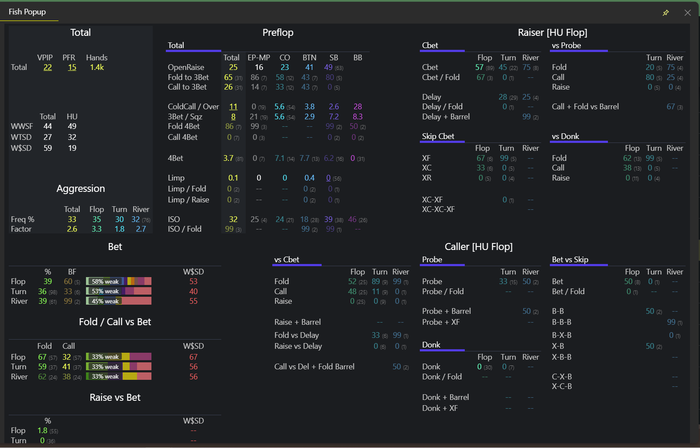Click the XC-XC-XF row label
Screen dimensions: 700x448
click(438, 209)
